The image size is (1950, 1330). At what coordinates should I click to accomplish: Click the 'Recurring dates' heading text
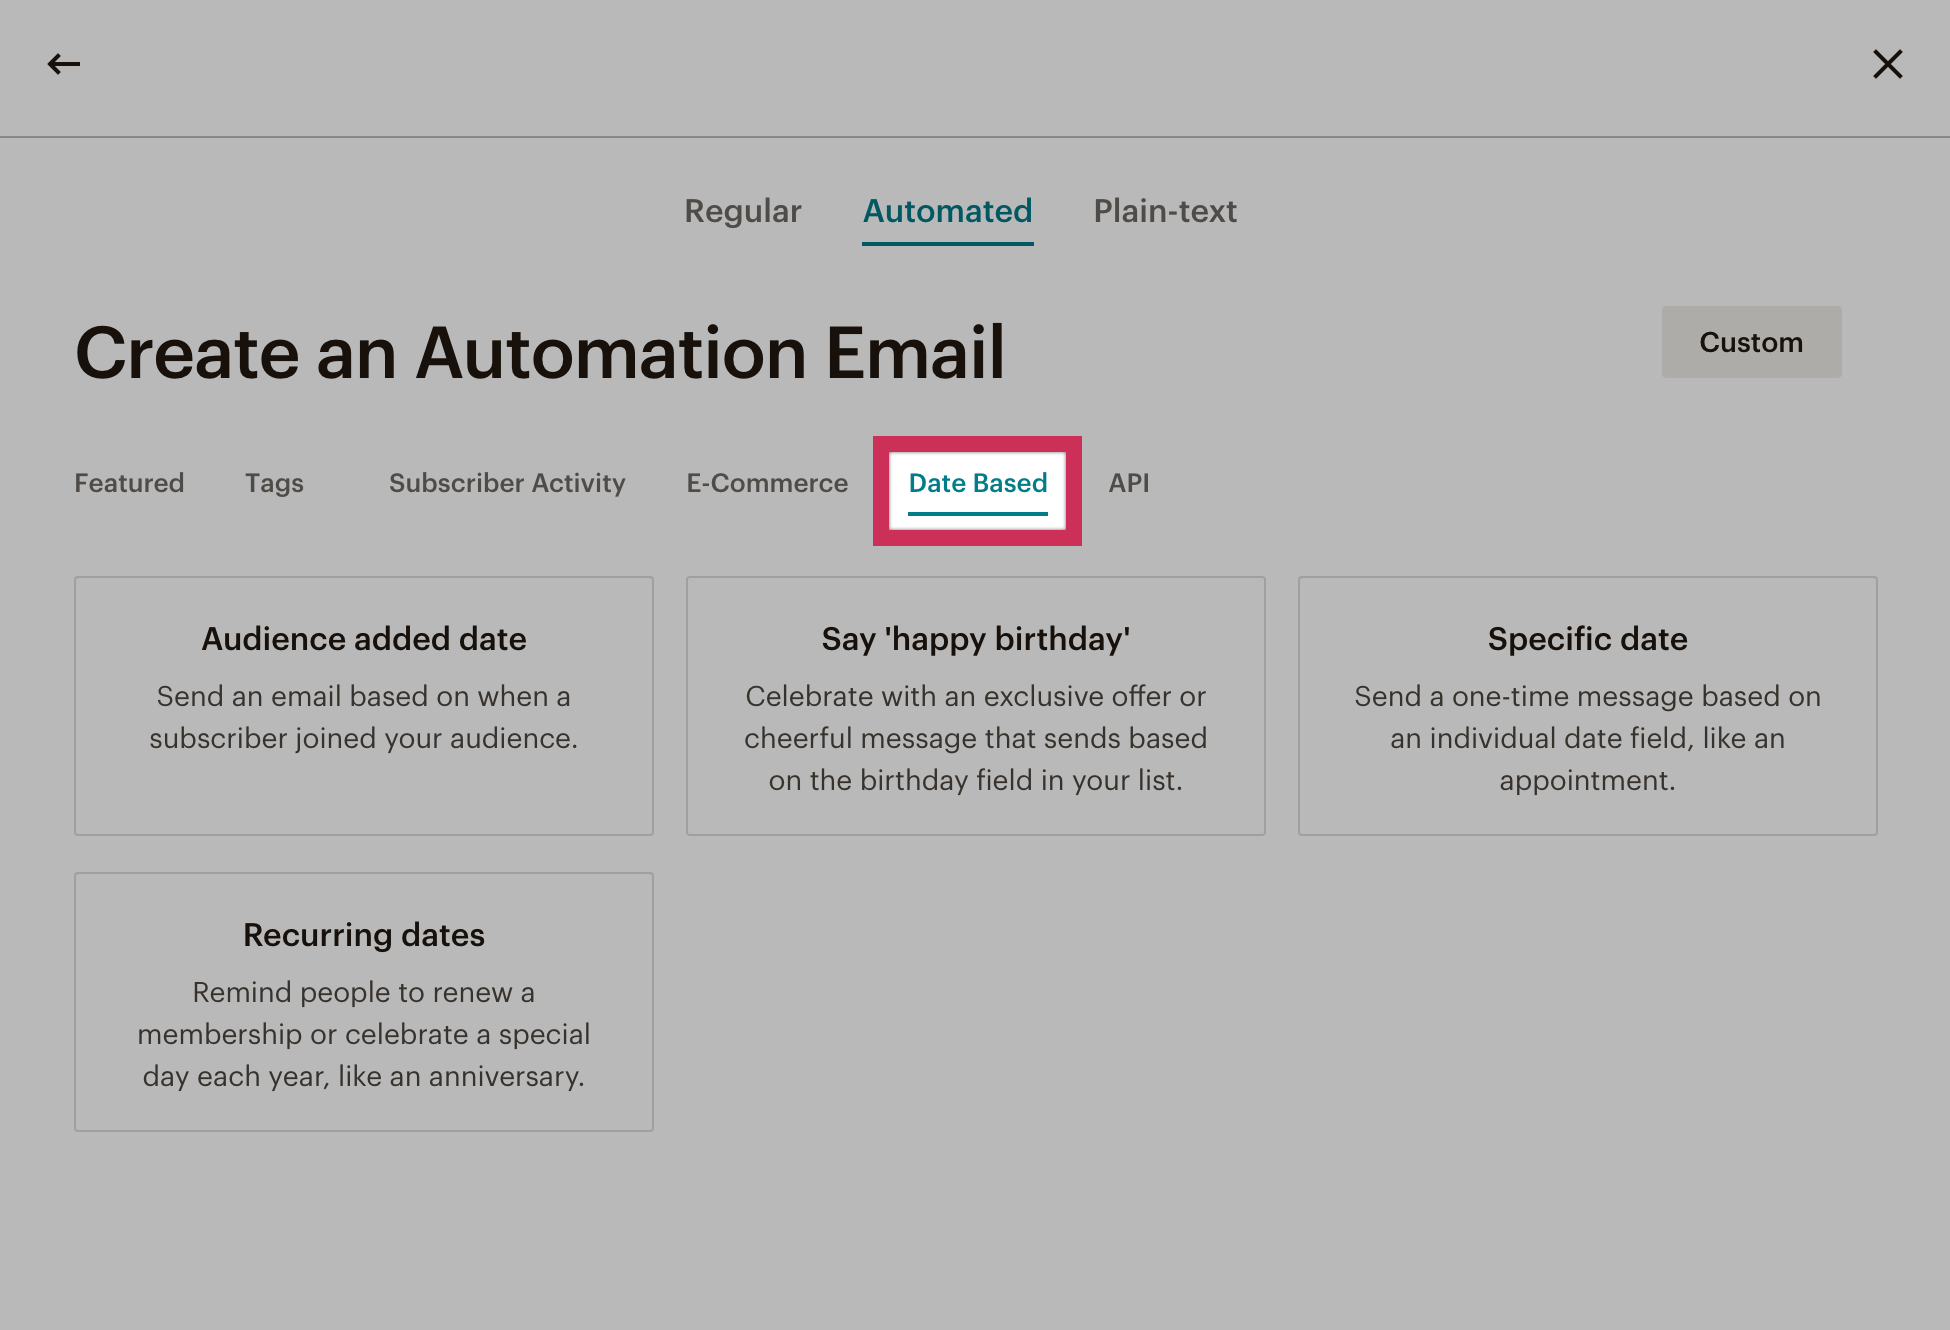[x=364, y=935]
